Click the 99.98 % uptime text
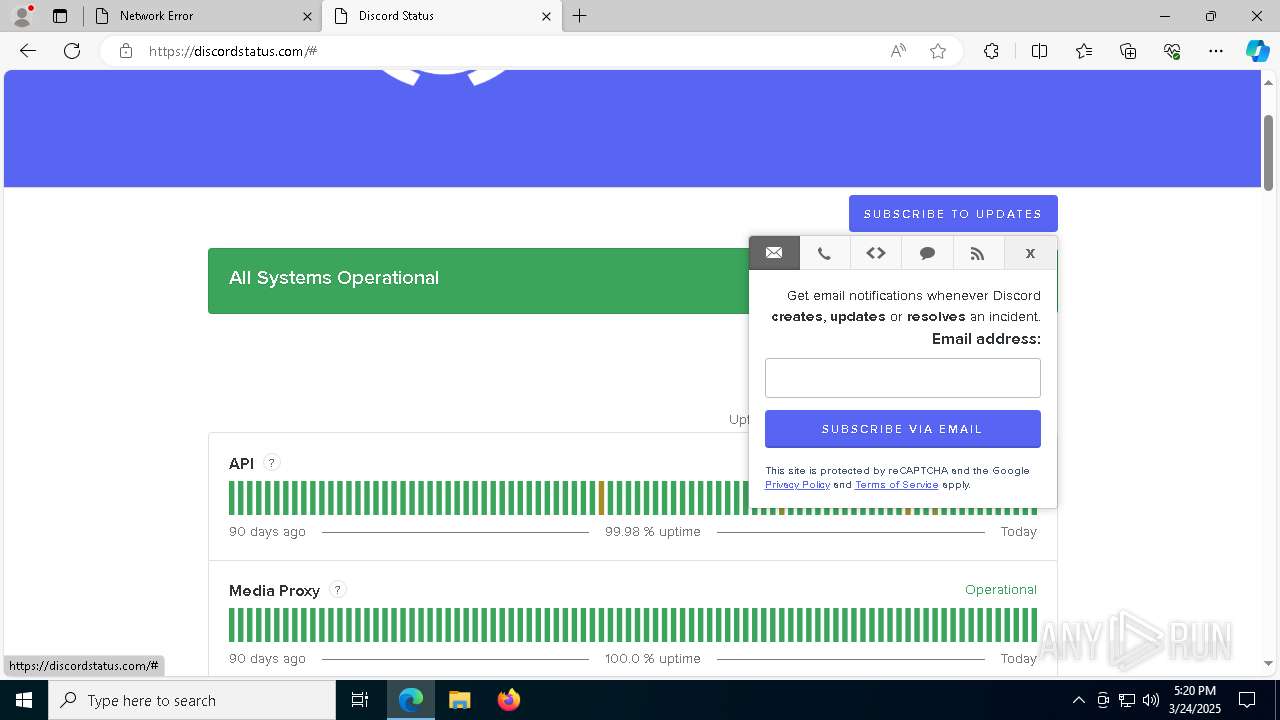 652,531
